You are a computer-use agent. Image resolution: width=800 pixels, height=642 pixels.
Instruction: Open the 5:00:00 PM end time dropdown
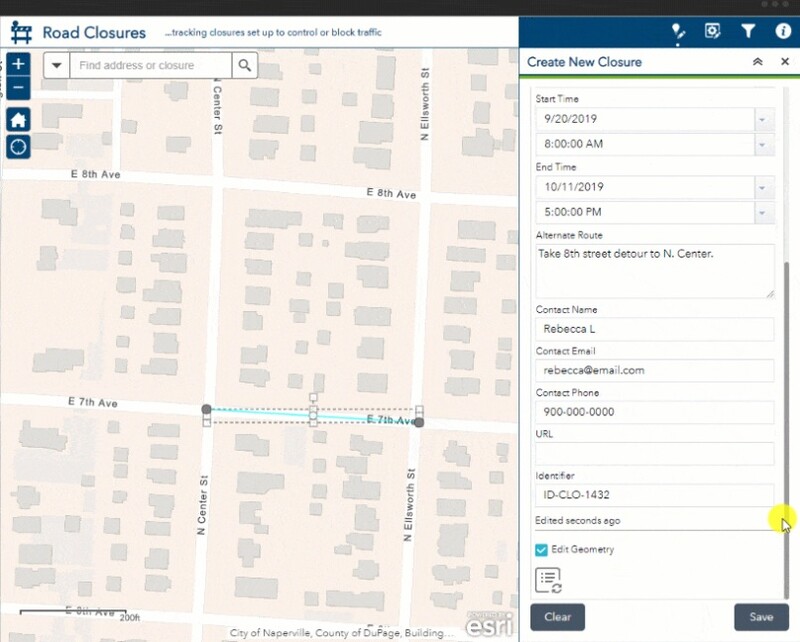tap(764, 212)
